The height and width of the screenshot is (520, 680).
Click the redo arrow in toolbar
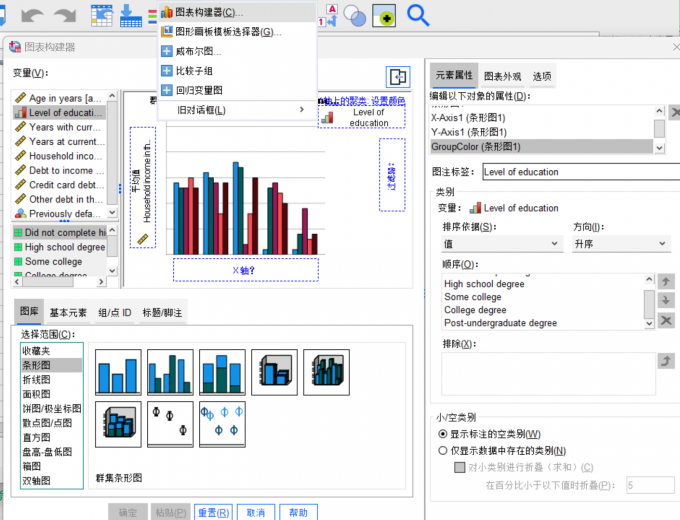pos(65,16)
